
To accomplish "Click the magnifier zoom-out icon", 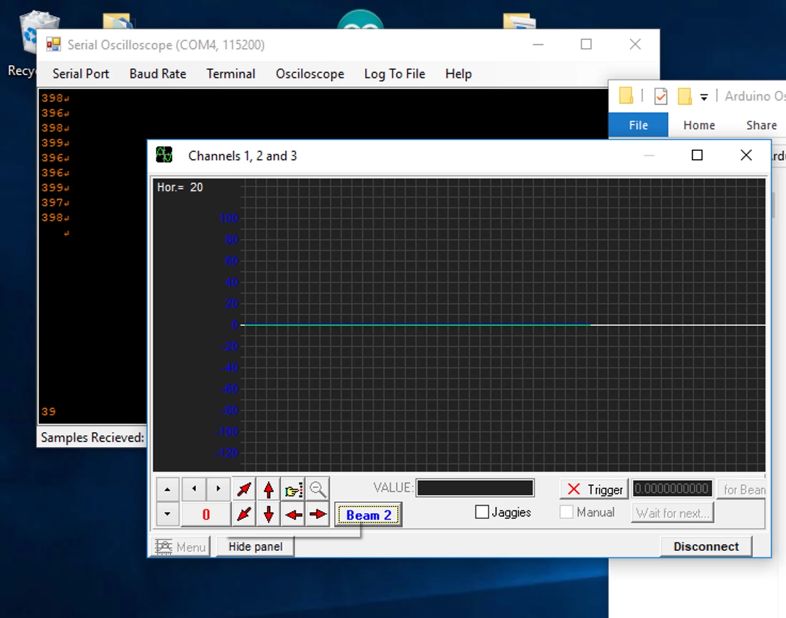I will click(x=318, y=489).
